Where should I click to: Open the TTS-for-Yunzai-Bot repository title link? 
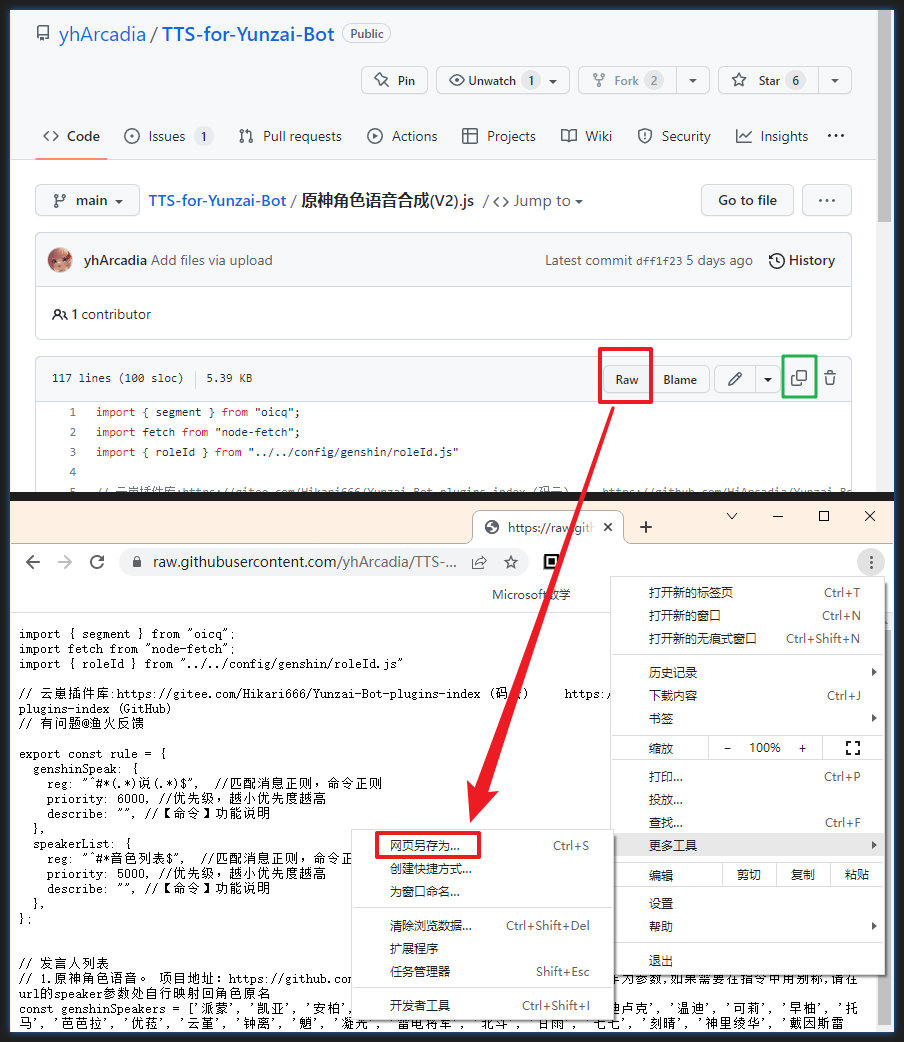tap(248, 34)
